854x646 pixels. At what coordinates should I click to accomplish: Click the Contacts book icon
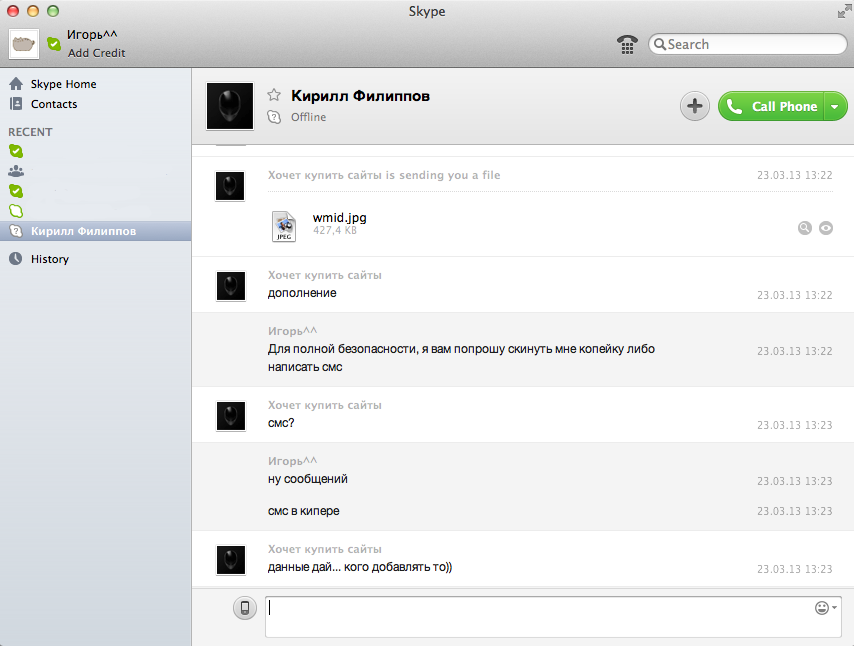pos(16,103)
